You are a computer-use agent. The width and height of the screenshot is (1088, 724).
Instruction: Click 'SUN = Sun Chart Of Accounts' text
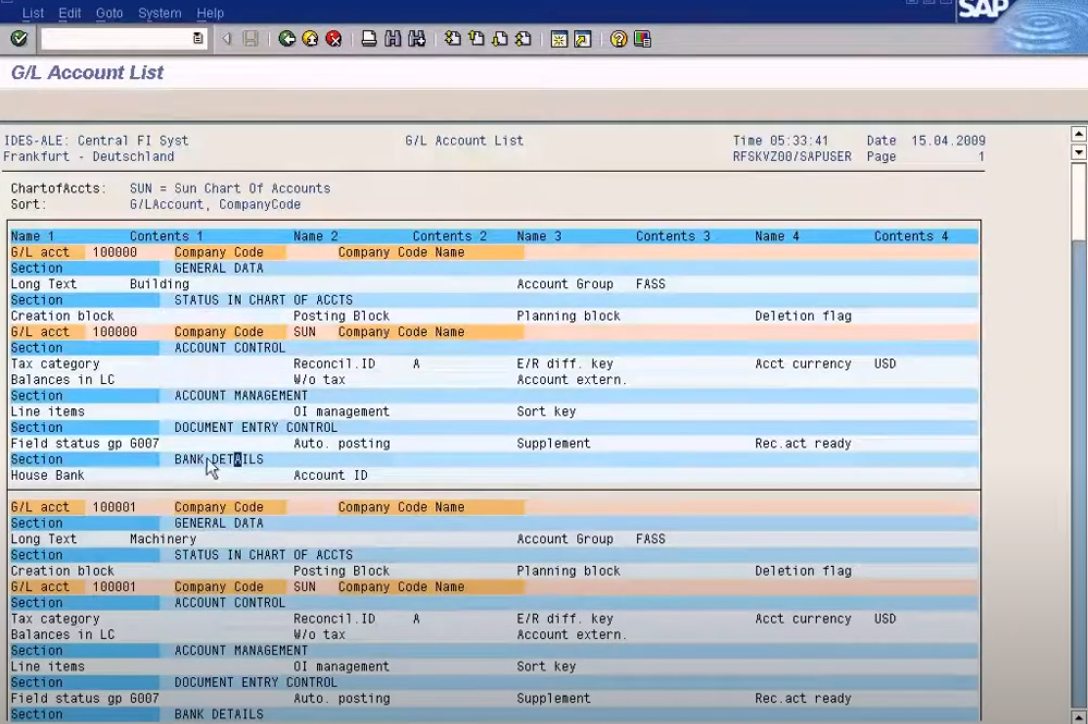tap(230, 188)
